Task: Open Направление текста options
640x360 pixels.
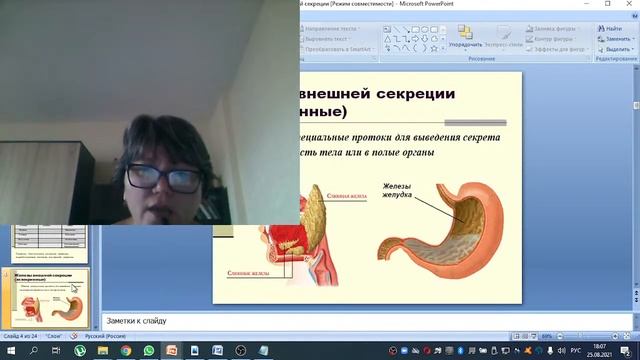Action: coord(330,29)
